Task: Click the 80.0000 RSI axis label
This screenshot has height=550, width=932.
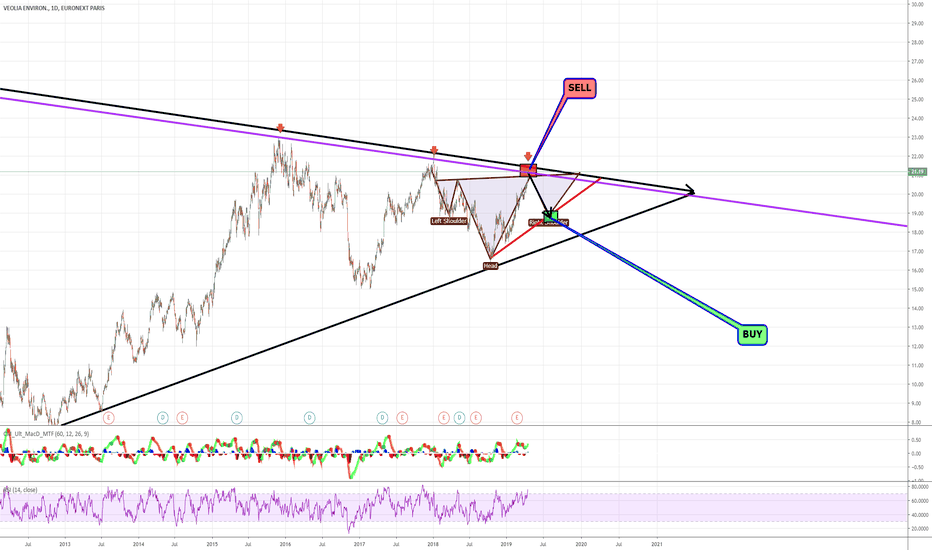Action: click(919, 488)
